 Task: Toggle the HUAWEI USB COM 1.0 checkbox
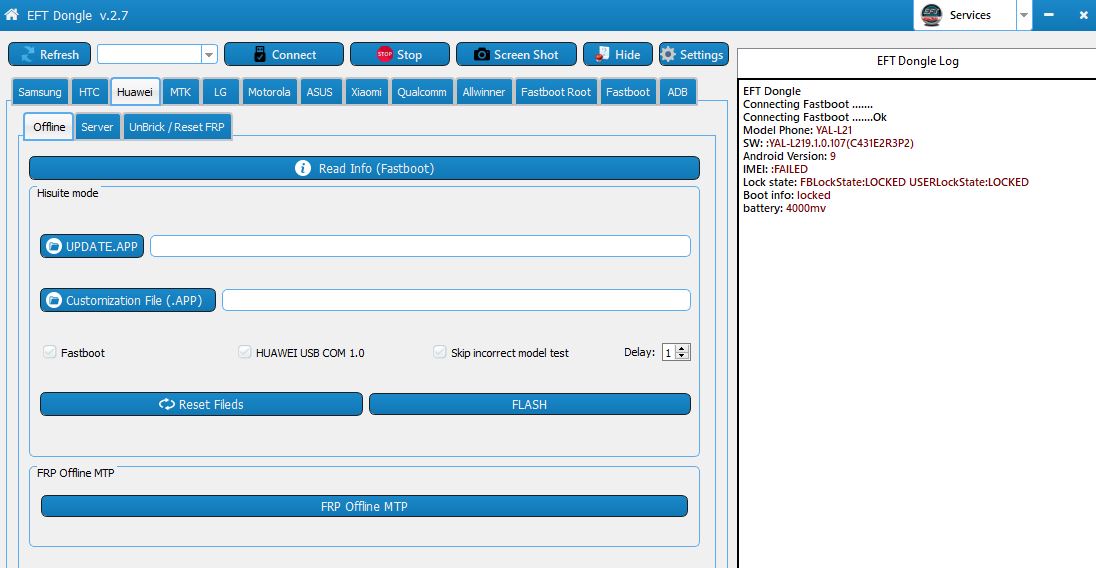[x=245, y=352]
